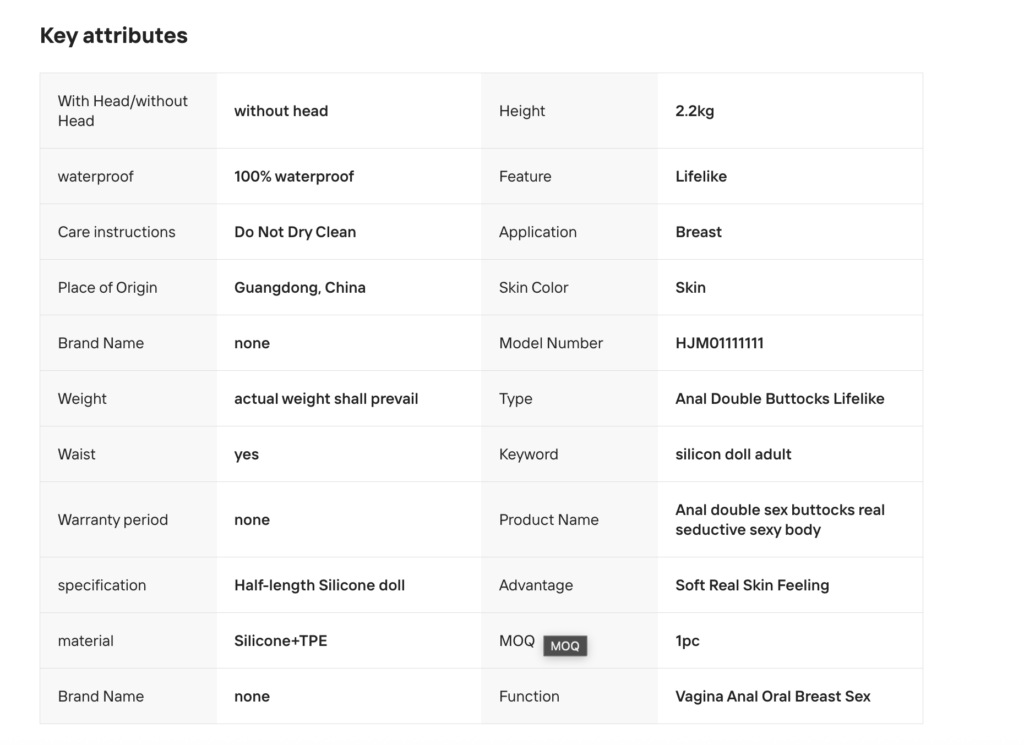
Task: Click the MOQ tooltip badge
Action: click(565, 646)
